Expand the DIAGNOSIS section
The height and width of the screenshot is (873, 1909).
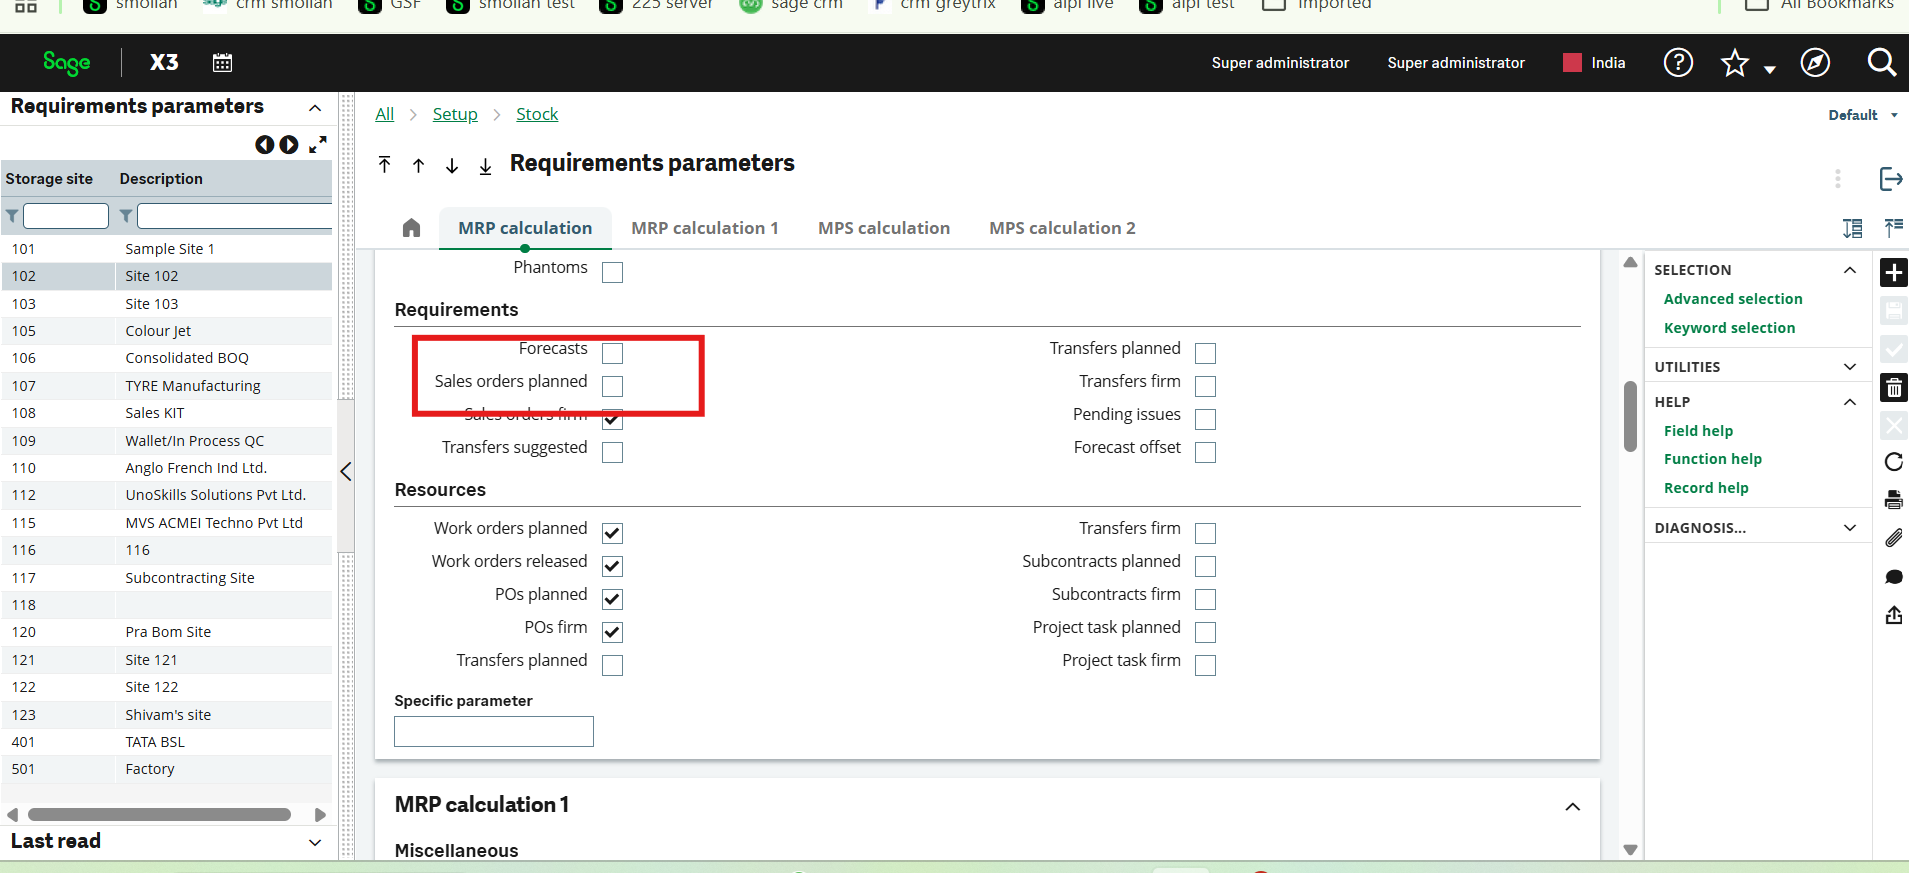1850,528
